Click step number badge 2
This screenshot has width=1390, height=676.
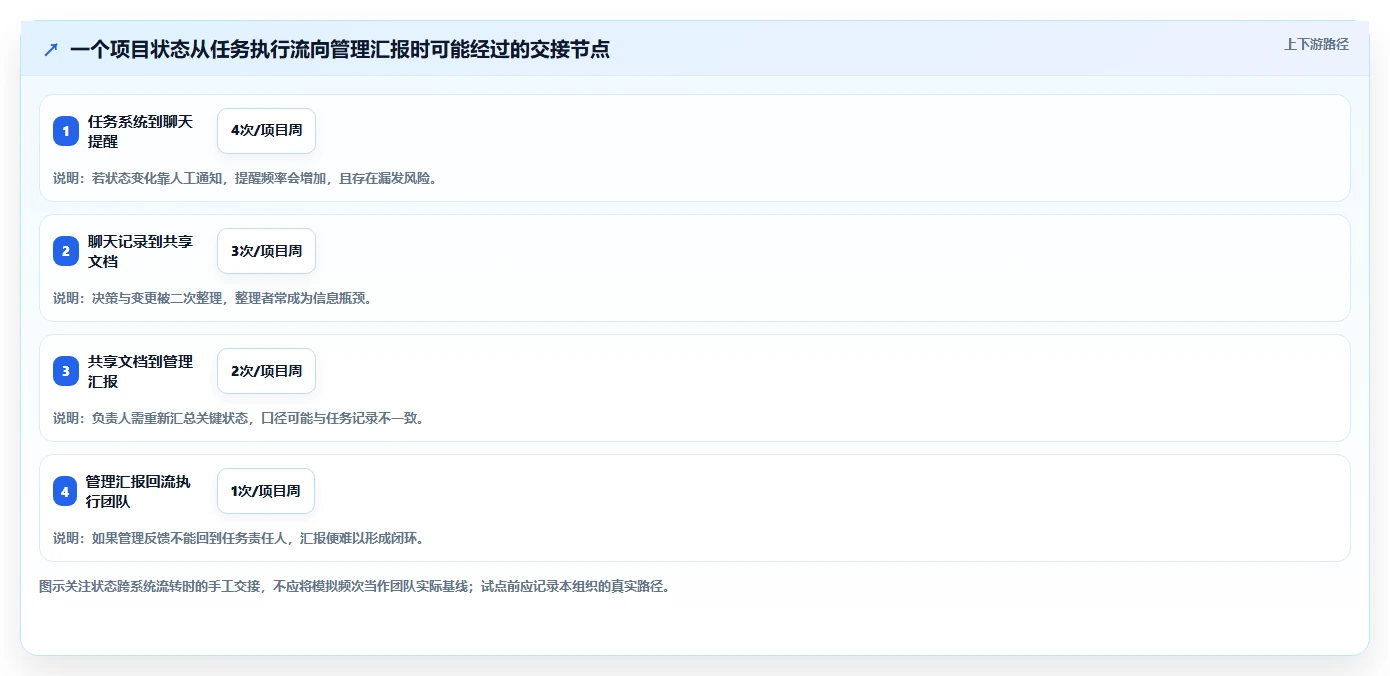[66, 251]
